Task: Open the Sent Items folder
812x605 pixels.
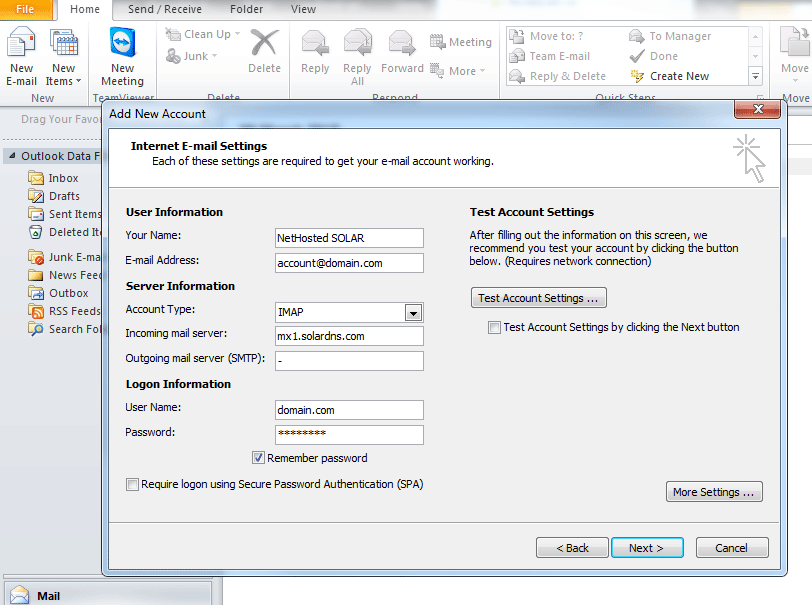Action: click(65, 214)
